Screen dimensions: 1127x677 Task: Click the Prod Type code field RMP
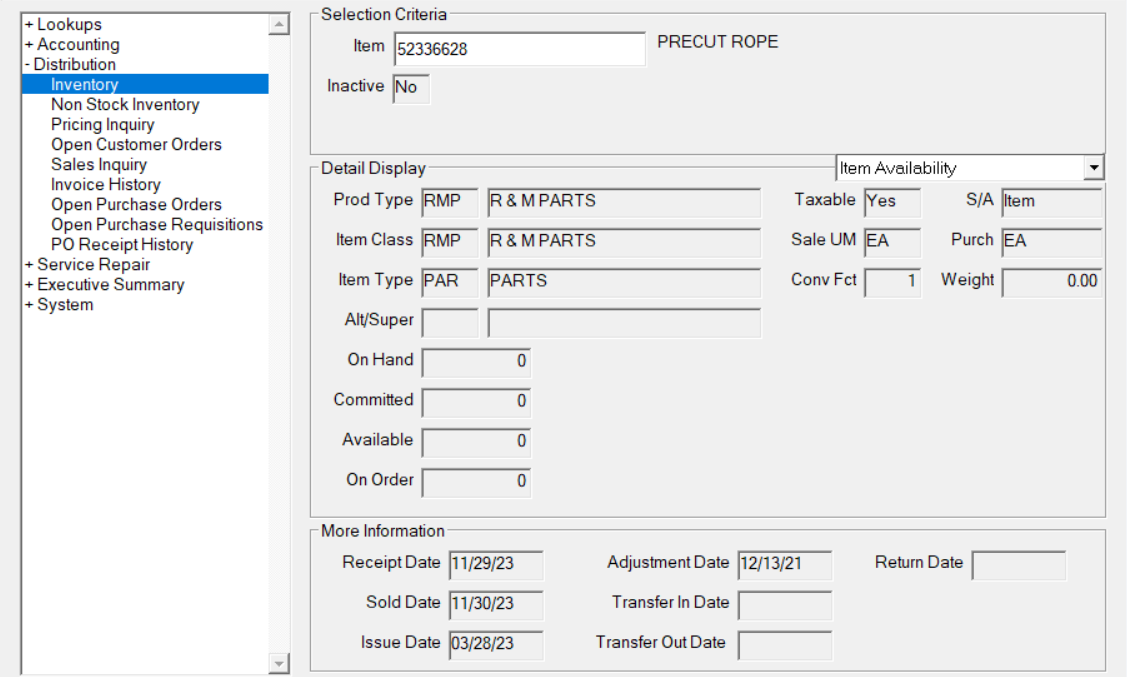[x=450, y=202]
